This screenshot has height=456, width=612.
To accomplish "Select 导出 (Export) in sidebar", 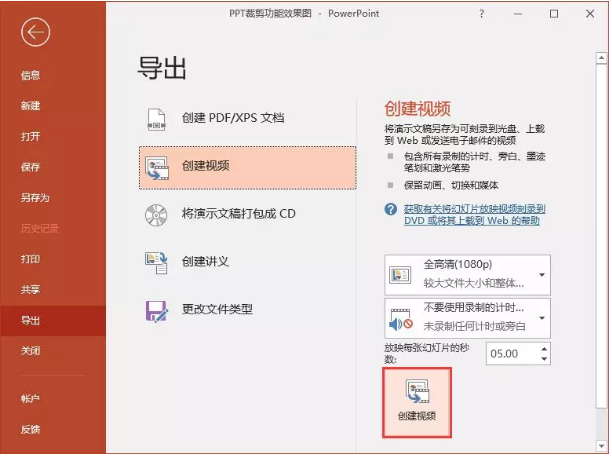I will pos(53,321).
